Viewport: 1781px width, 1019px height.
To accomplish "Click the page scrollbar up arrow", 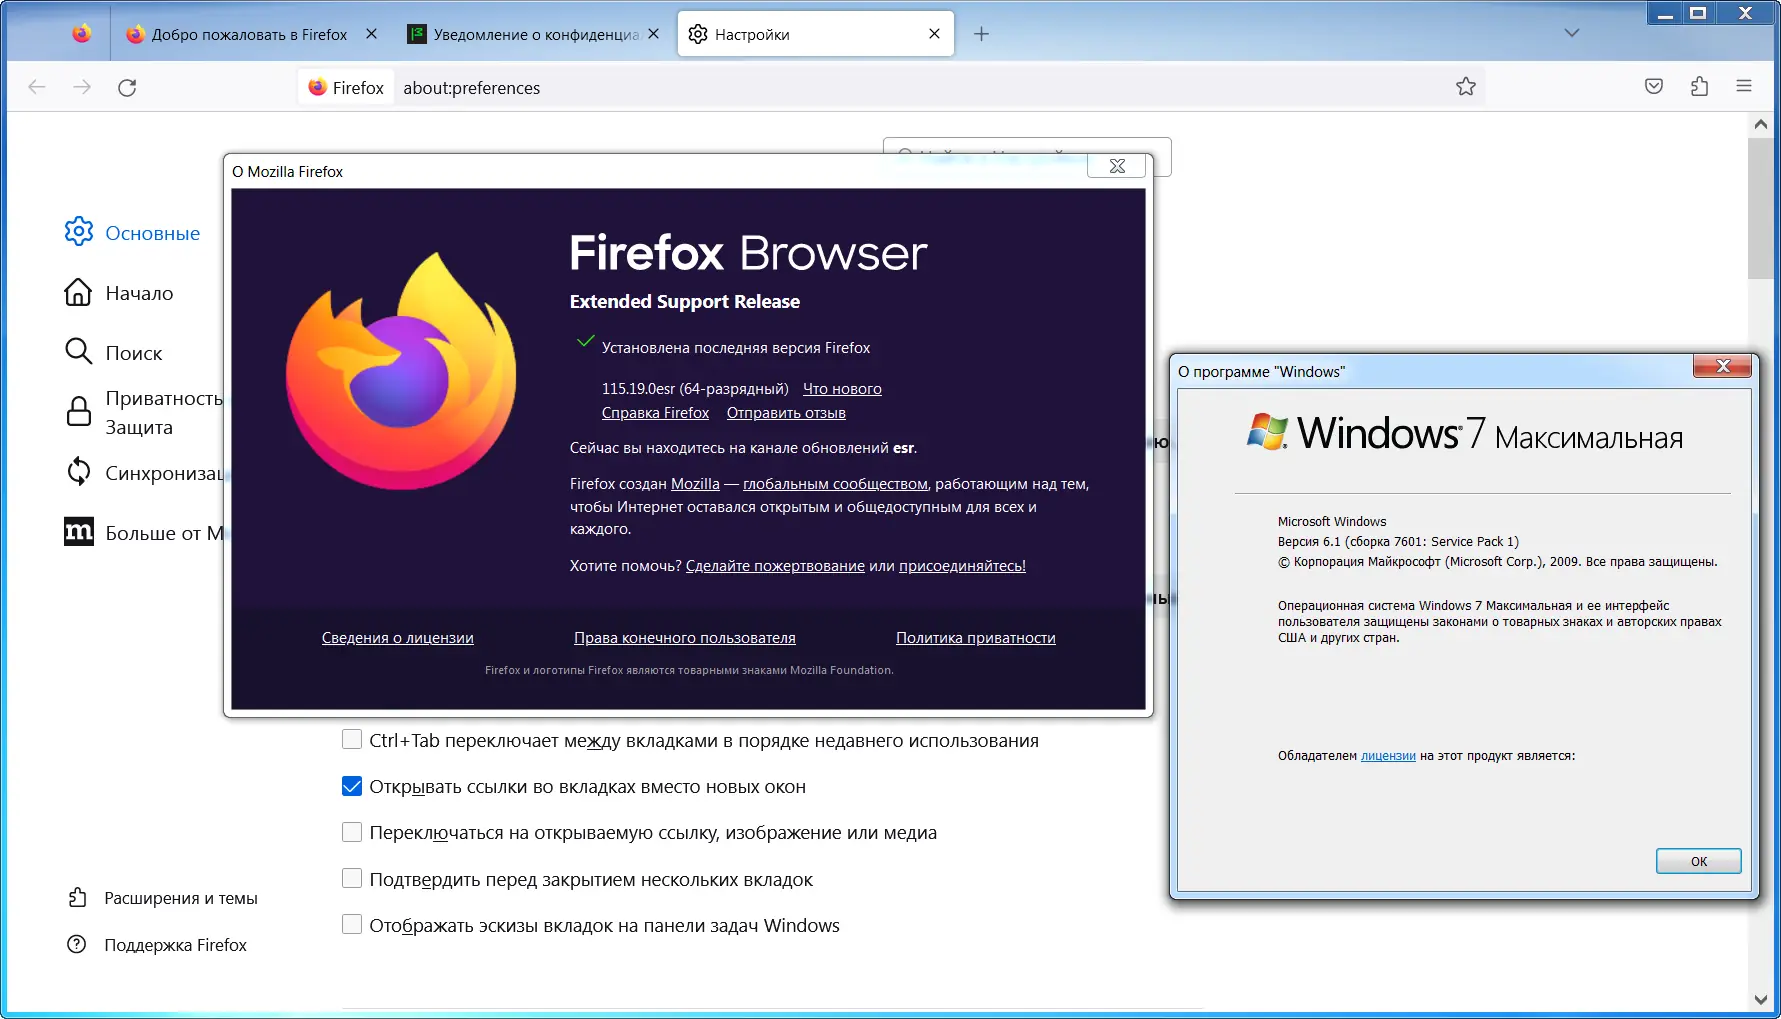I will pyautogui.click(x=1760, y=125).
